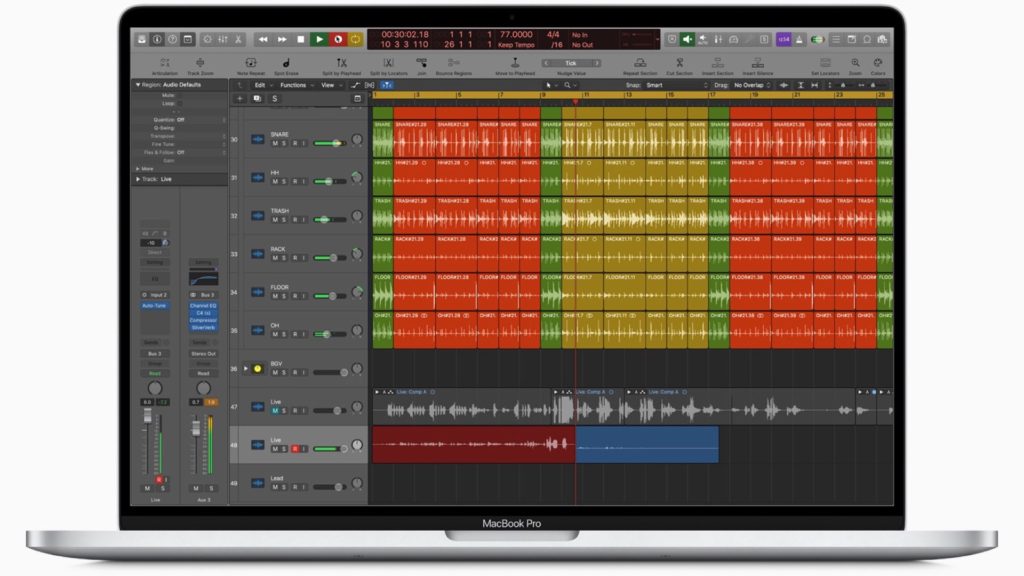The width and height of the screenshot is (1024, 576).
Task: Open the Colors palette toolbar icon
Action: pos(878,63)
